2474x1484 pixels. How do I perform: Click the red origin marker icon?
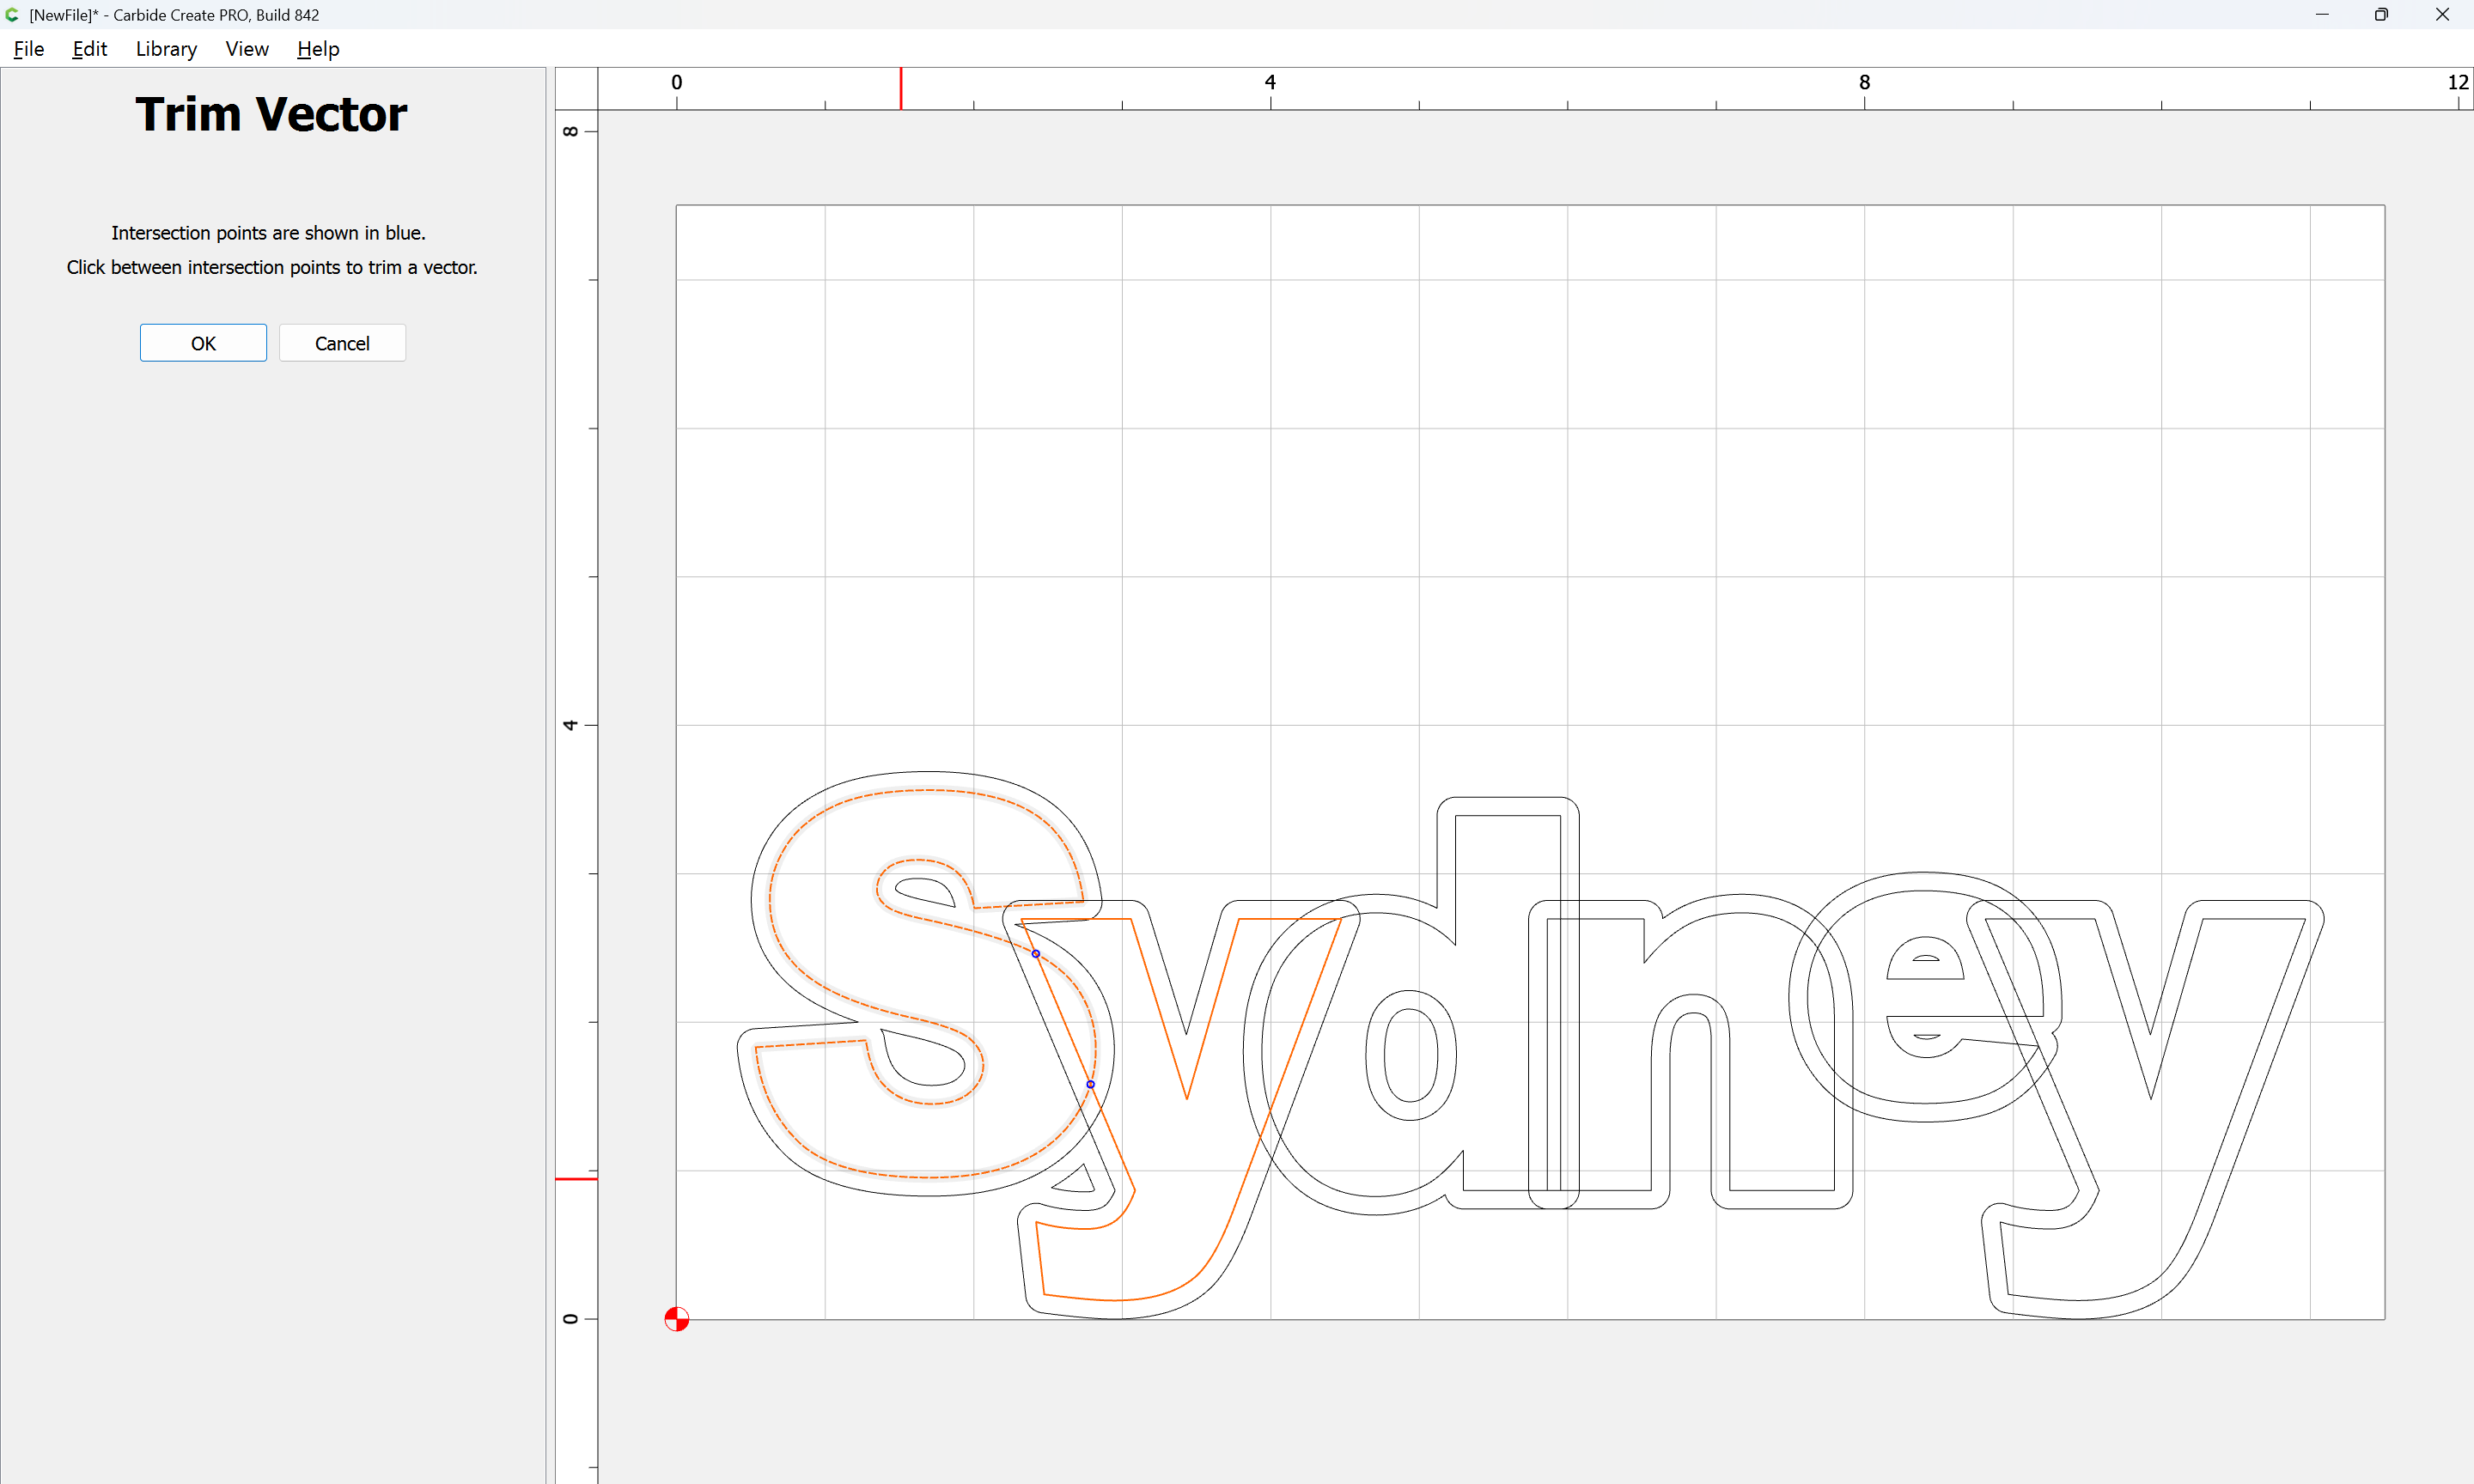(677, 1319)
